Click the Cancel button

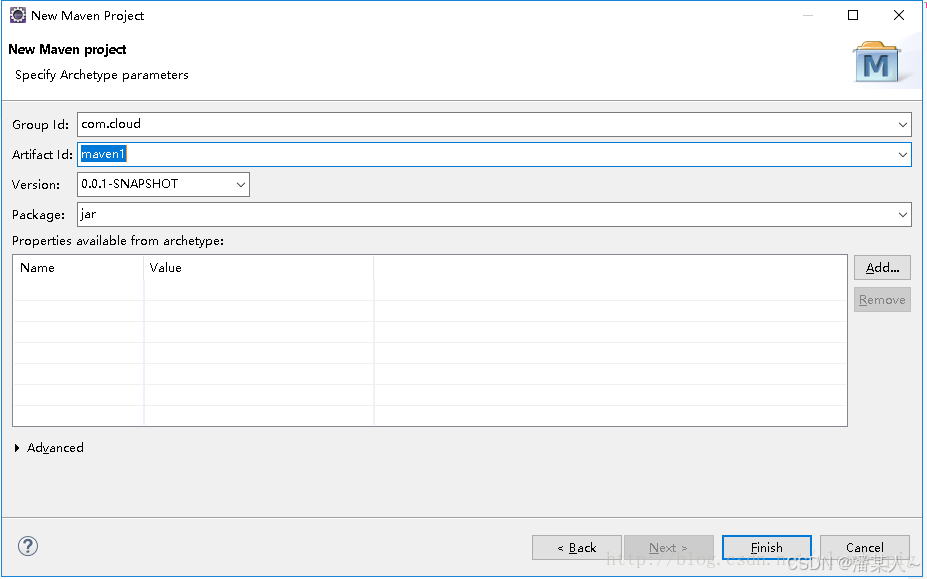[864, 548]
